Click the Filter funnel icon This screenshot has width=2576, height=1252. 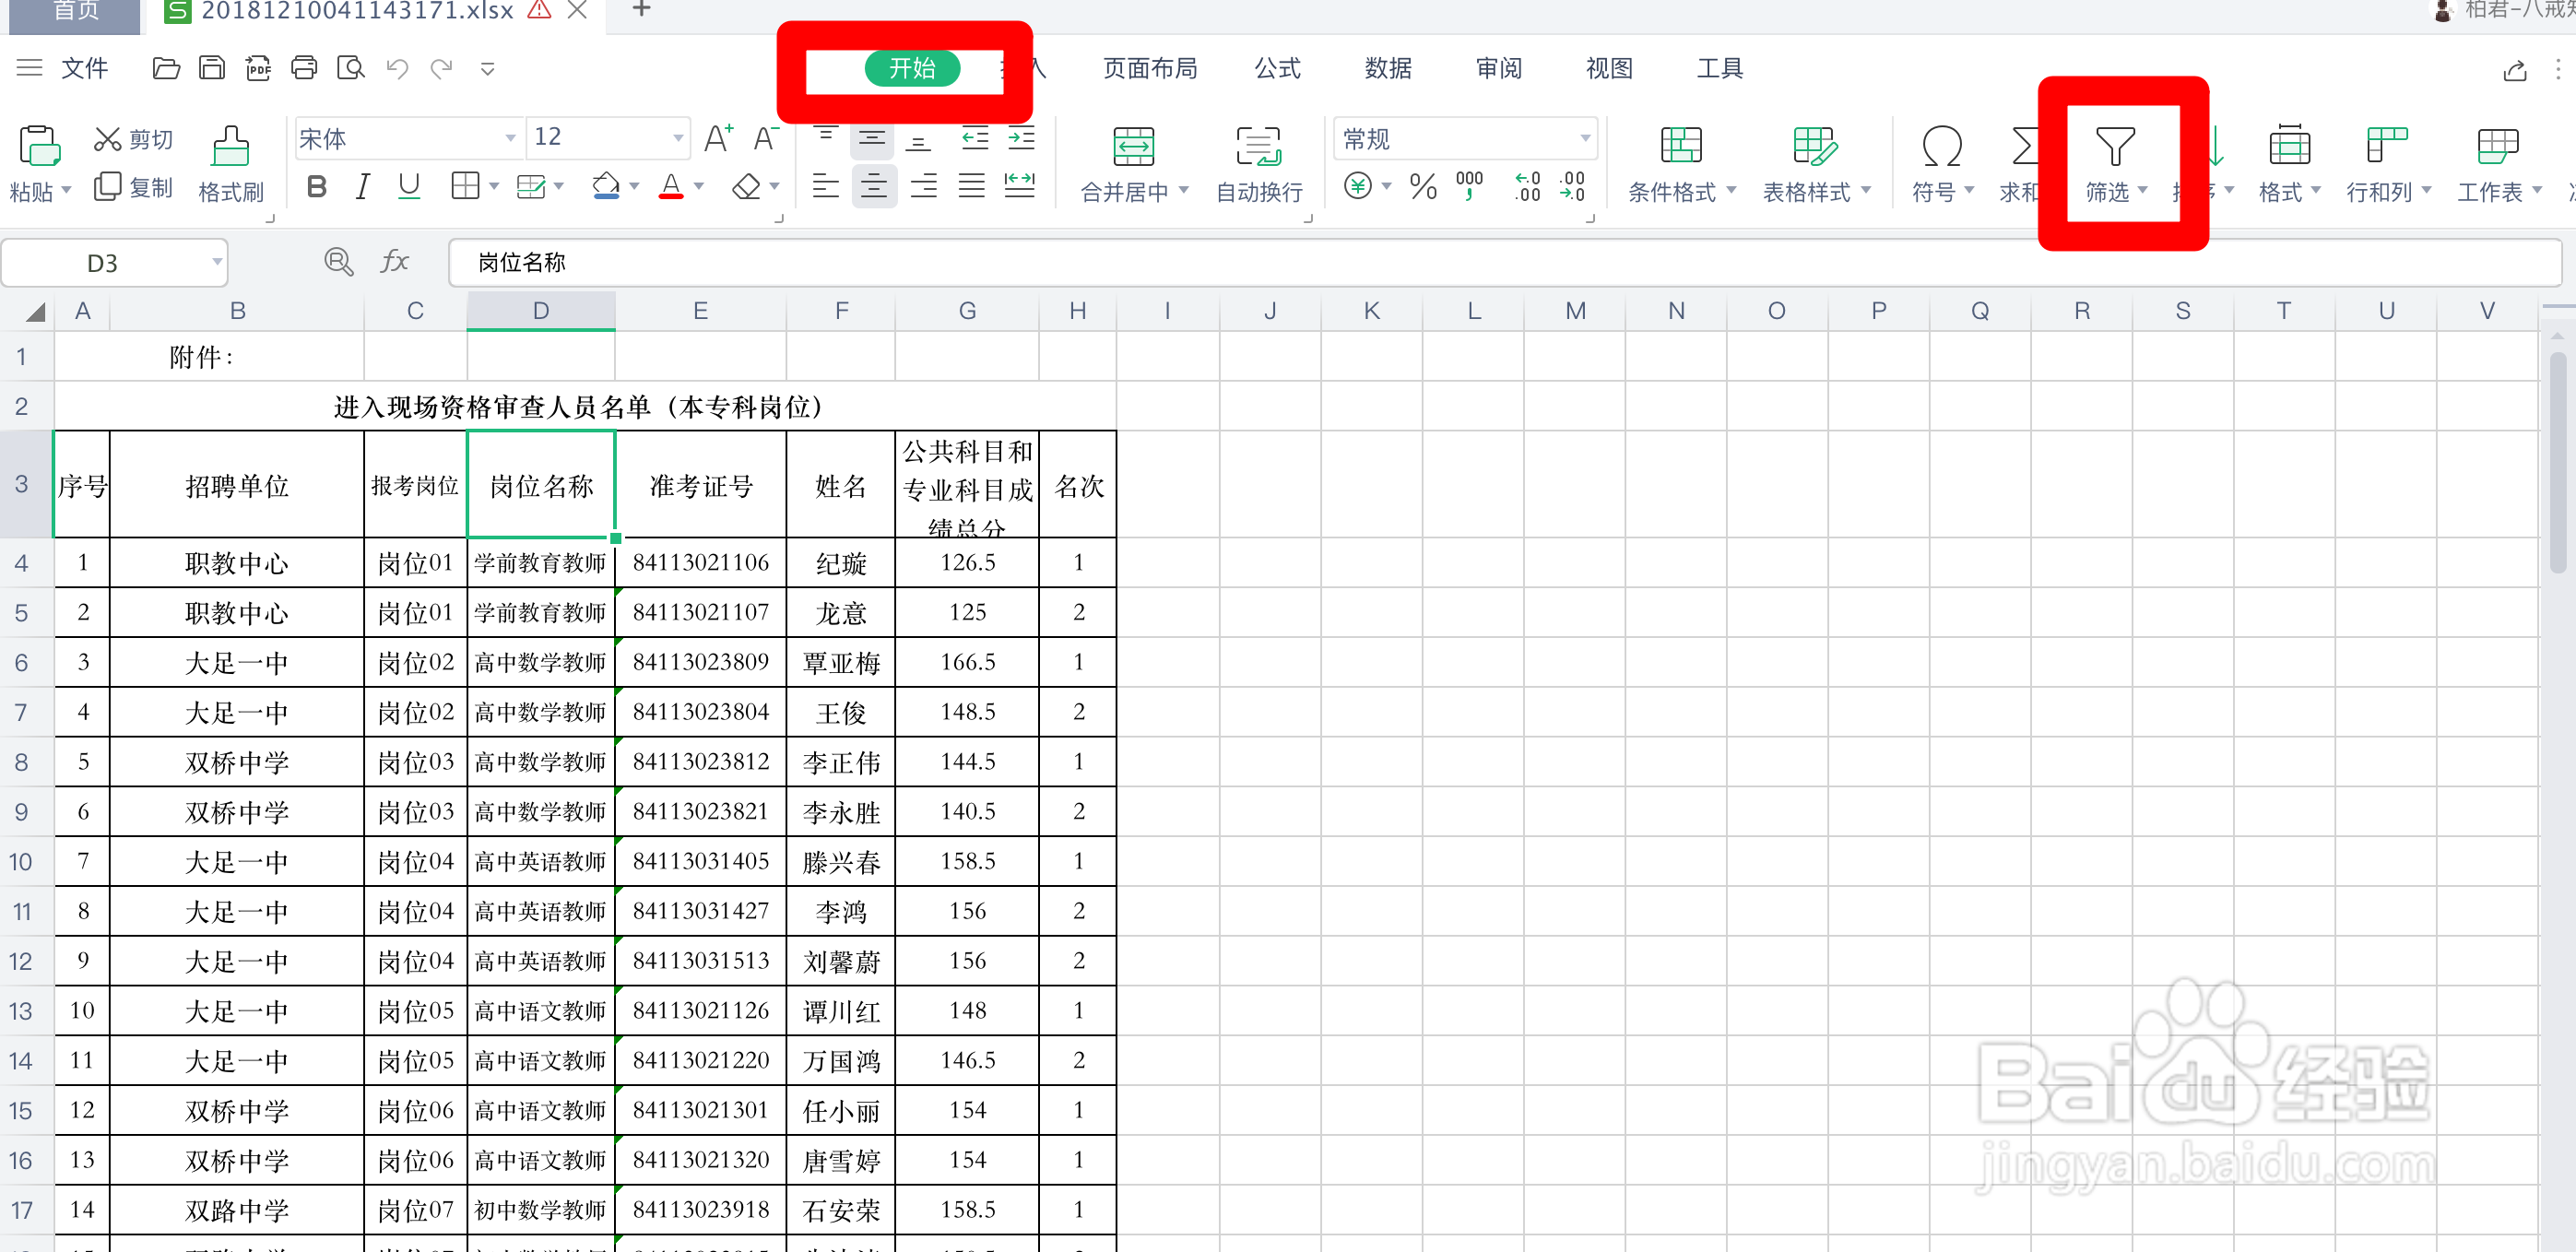[x=2115, y=146]
